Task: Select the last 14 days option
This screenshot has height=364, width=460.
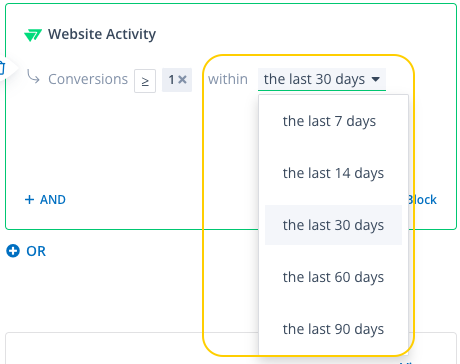Action: (333, 173)
